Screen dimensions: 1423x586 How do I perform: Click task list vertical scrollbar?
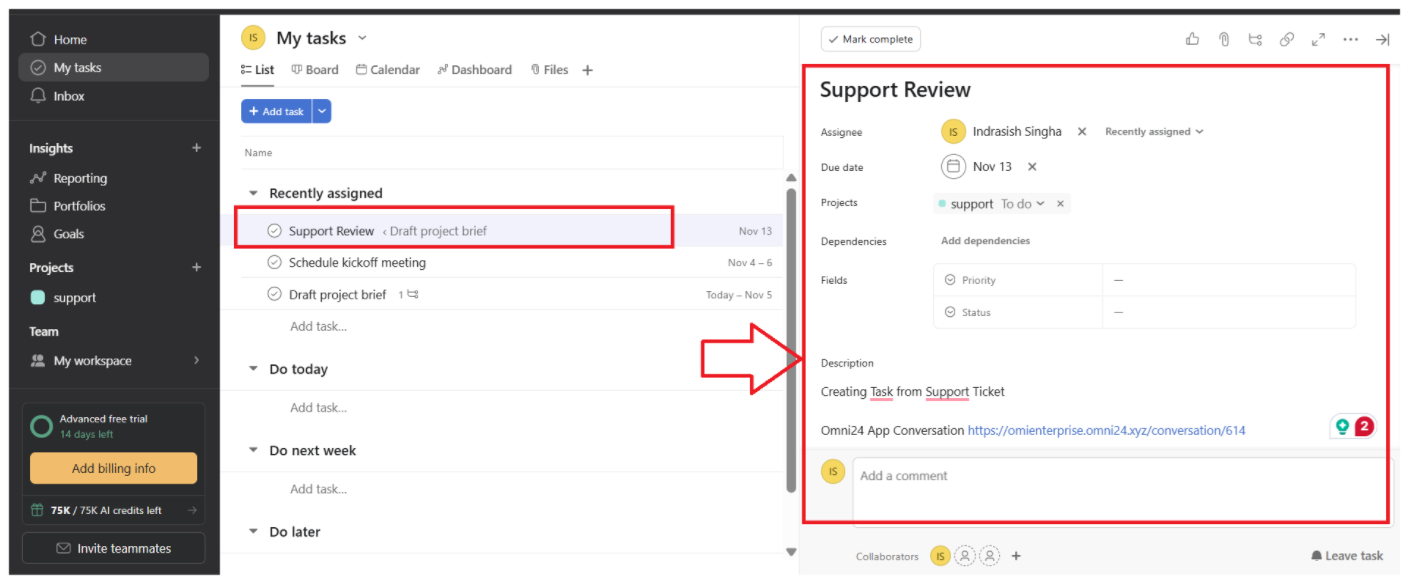[791, 340]
